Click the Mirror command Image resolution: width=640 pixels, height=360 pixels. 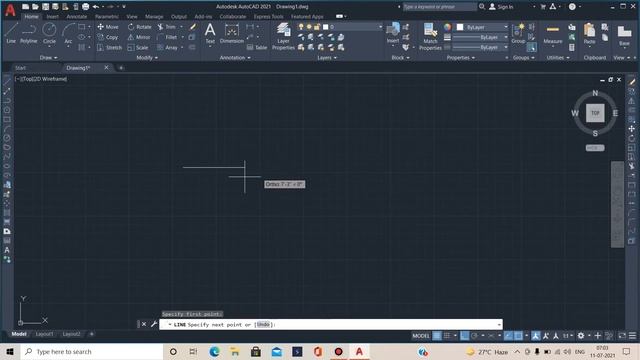tap(139, 37)
